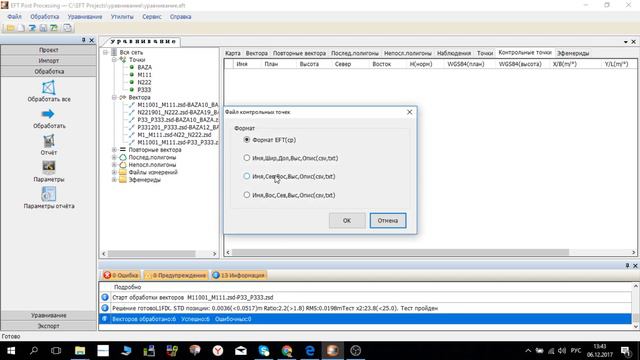The width and height of the screenshot is (640, 360).
Task: Click the open-folder icon in the toolbar
Action: [x=10, y=28]
